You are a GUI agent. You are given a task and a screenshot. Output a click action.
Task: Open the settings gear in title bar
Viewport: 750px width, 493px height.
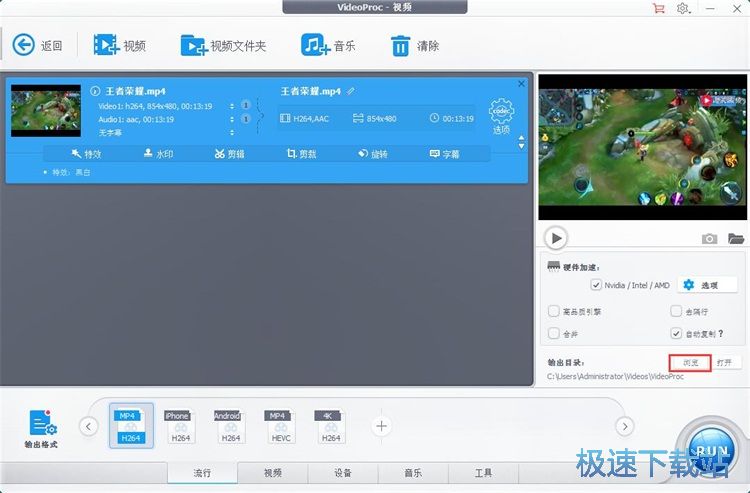[x=683, y=8]
